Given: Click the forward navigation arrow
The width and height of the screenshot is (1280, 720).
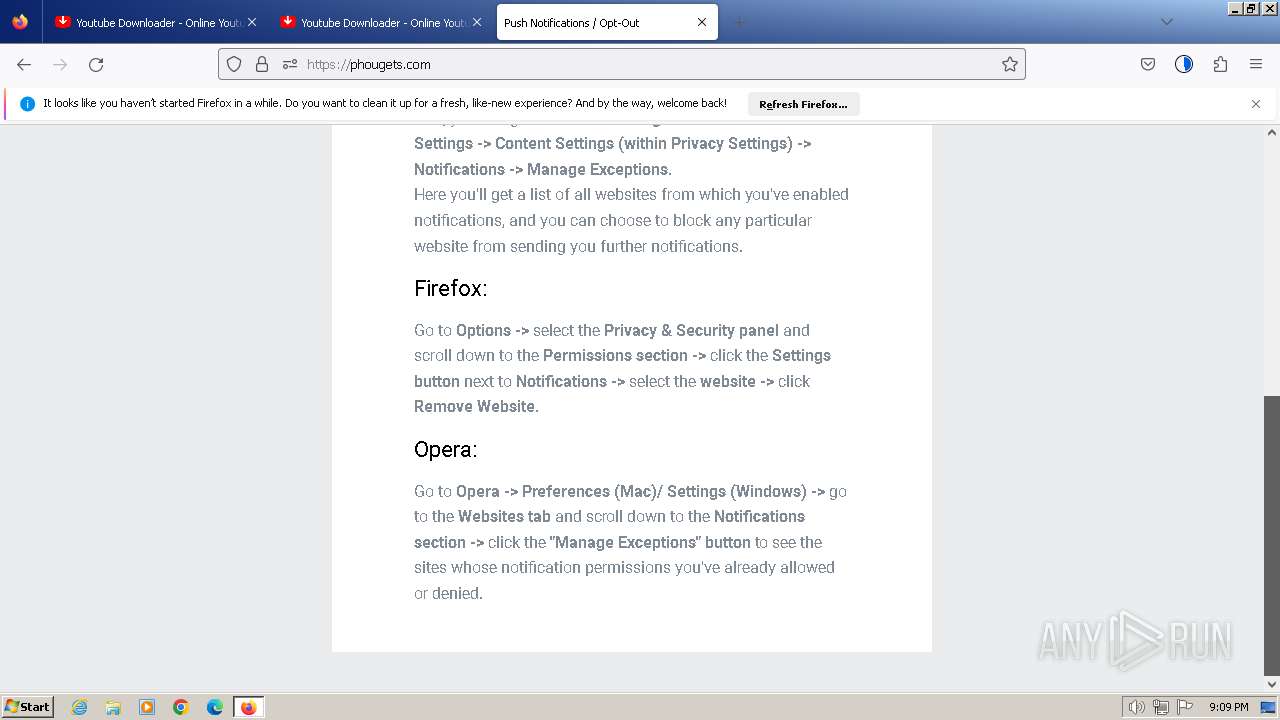Looking at the screenshot, I should point(60,64).
